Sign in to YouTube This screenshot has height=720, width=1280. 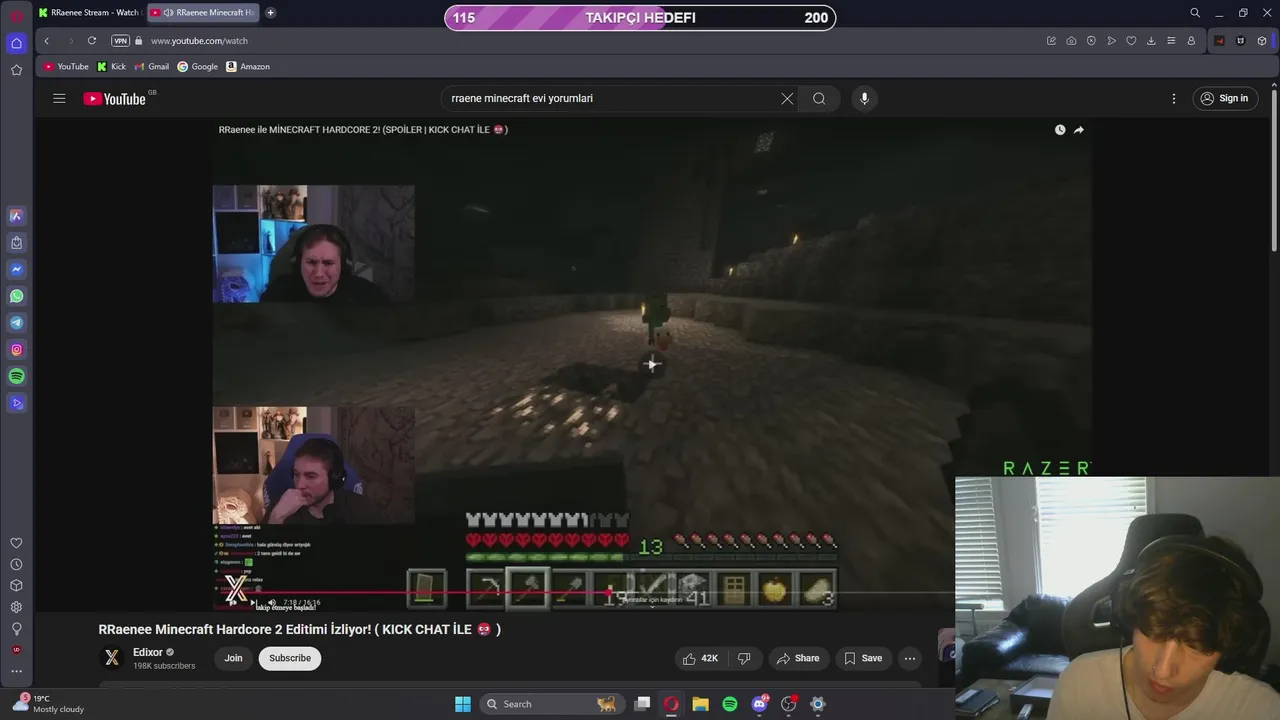point(1225,98)
